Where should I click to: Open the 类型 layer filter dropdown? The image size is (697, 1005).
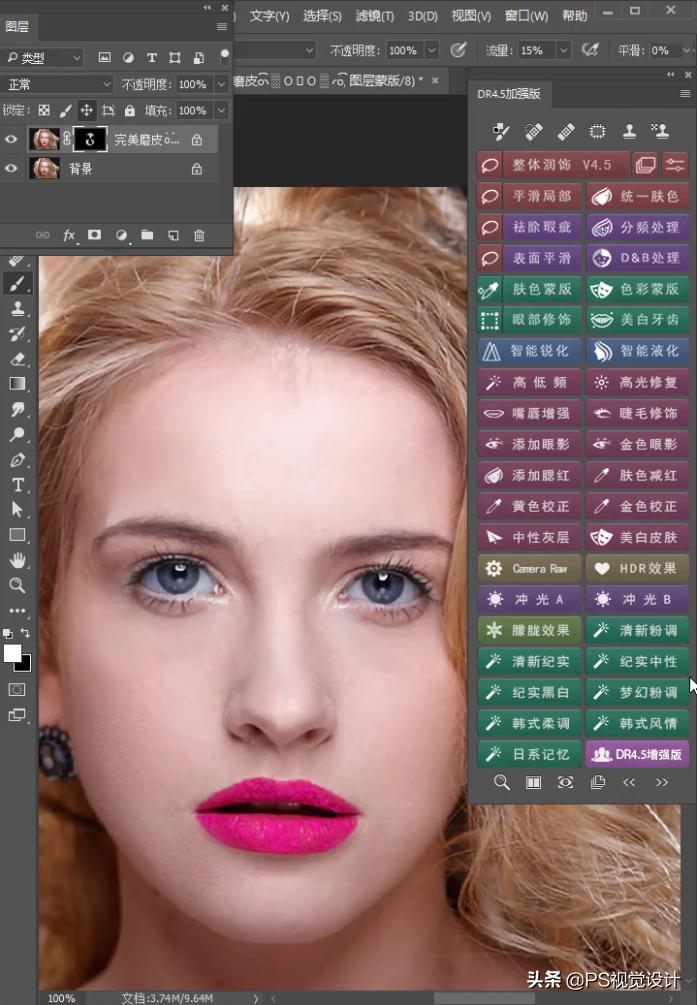pyautogui.click(x=42, y=58)
